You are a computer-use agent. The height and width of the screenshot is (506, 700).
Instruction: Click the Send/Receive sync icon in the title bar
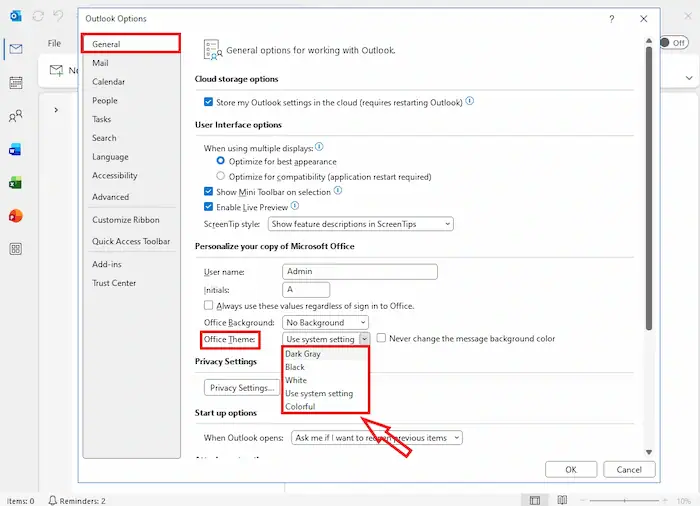[38, 17]
